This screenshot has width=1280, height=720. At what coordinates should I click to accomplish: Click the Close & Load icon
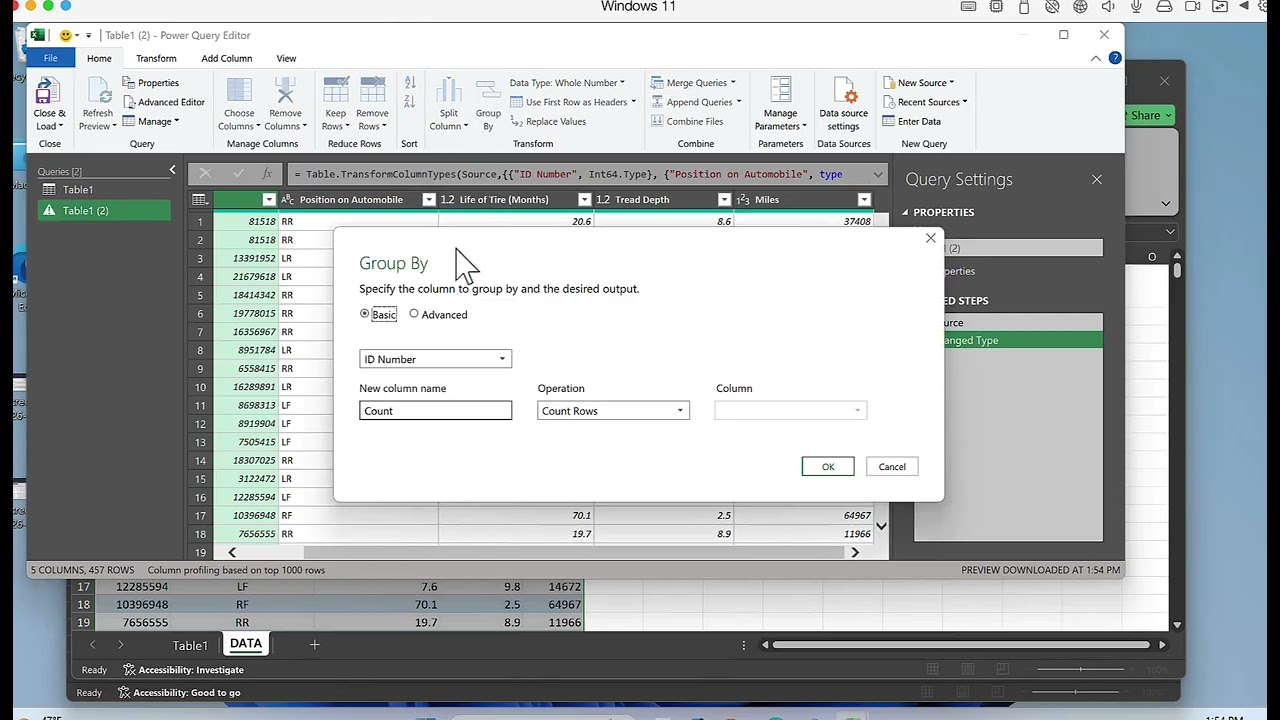click(x=48, y=92)
